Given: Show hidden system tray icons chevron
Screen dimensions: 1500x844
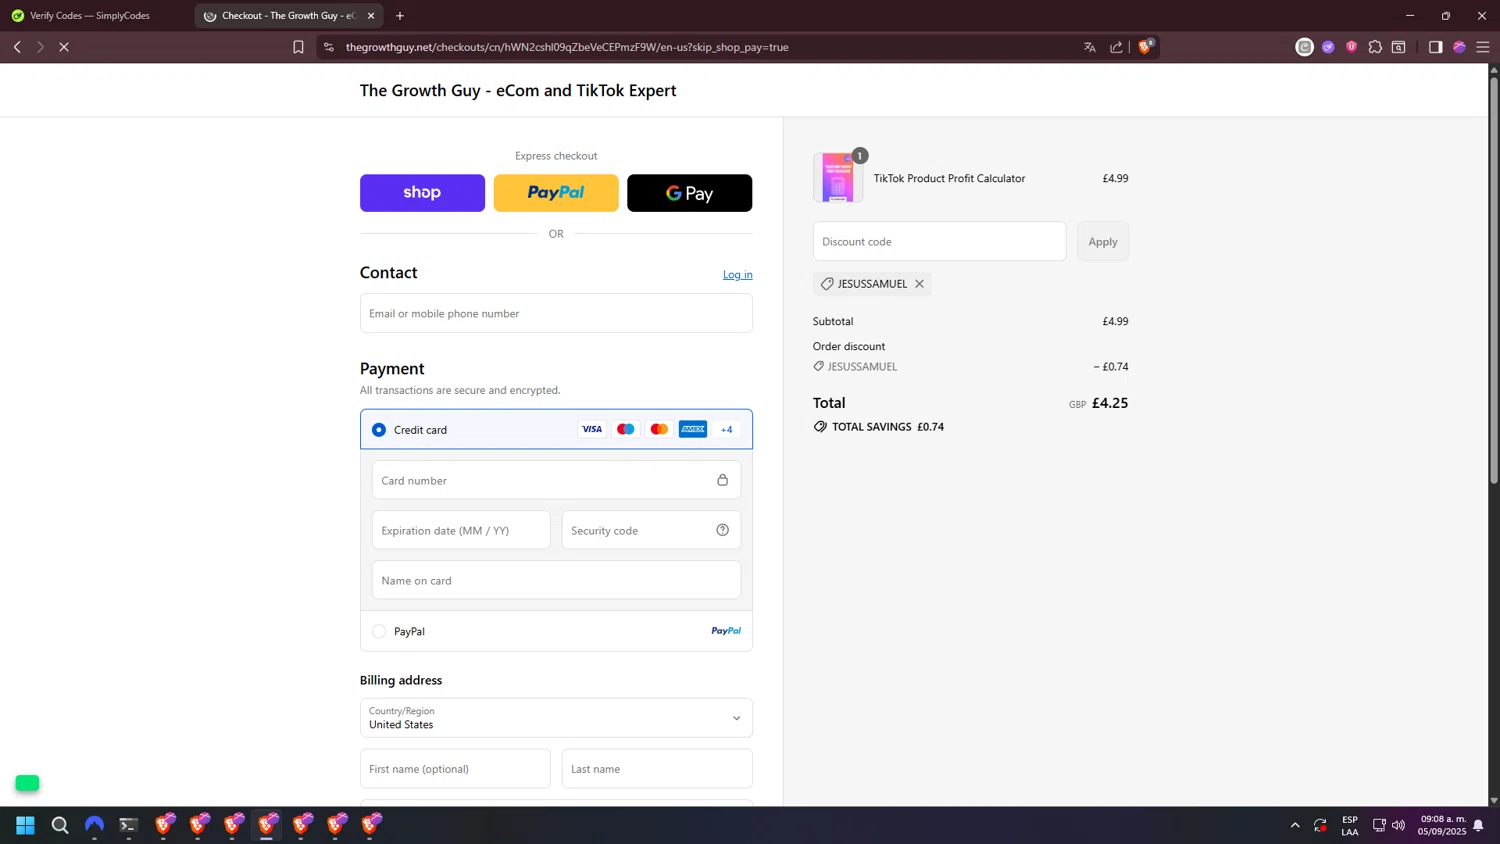Looking at the screenshot, I should tap(1295, 825).
